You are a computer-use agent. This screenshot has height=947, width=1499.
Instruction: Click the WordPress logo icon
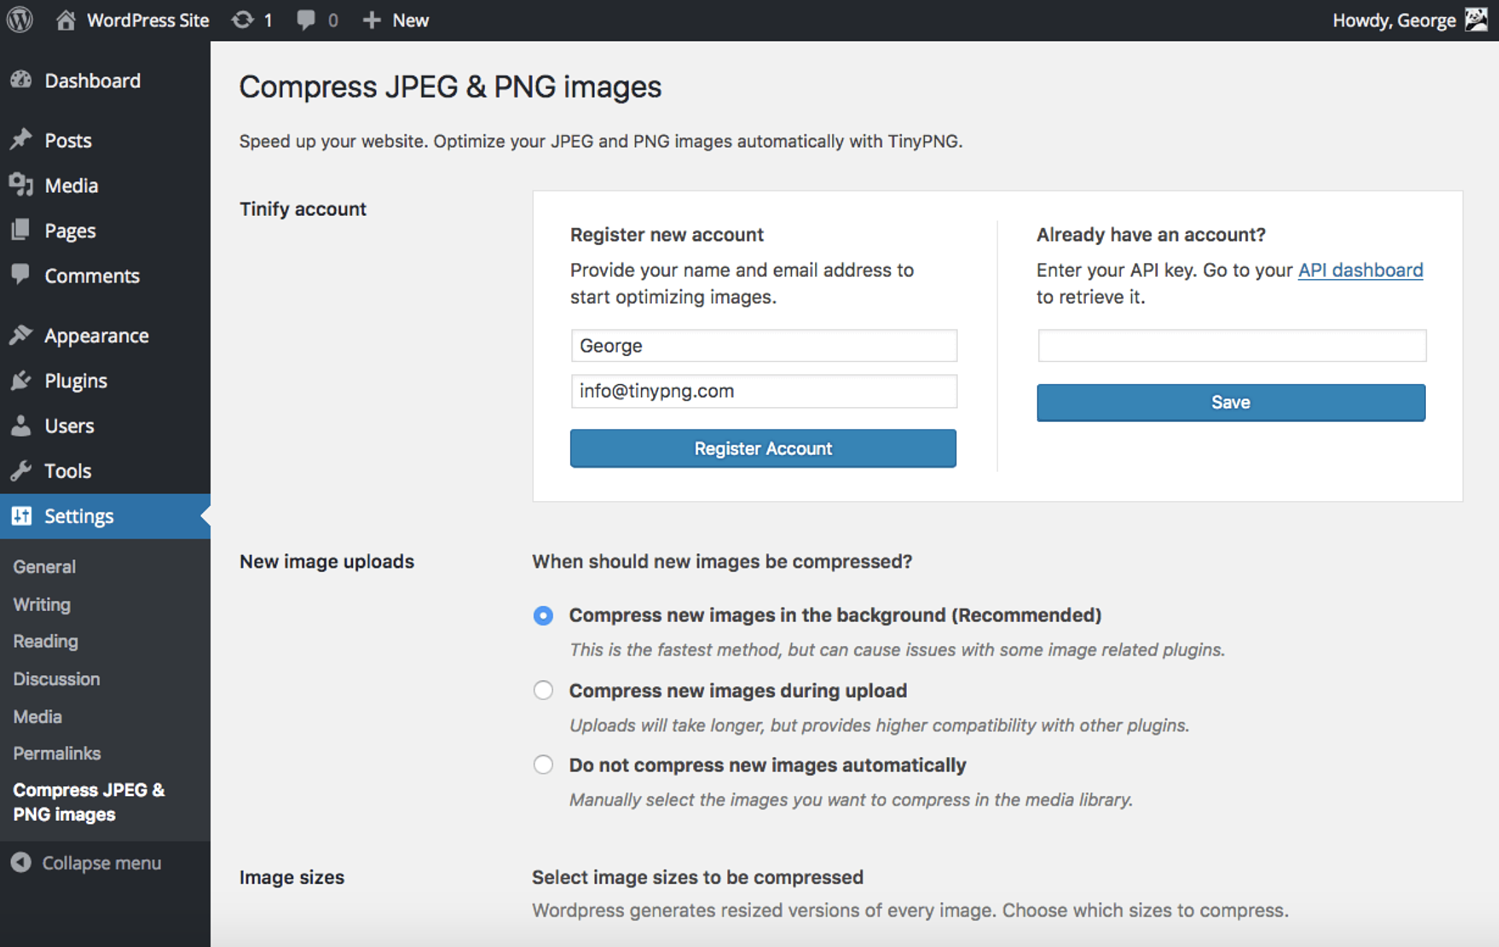20,20
